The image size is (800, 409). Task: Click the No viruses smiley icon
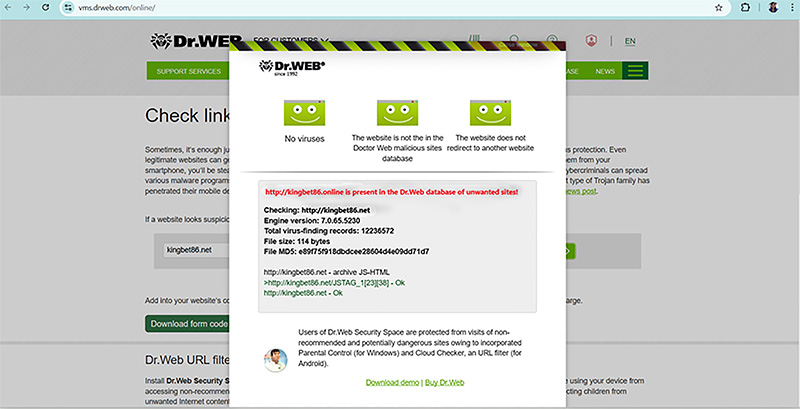click(304, 113)
